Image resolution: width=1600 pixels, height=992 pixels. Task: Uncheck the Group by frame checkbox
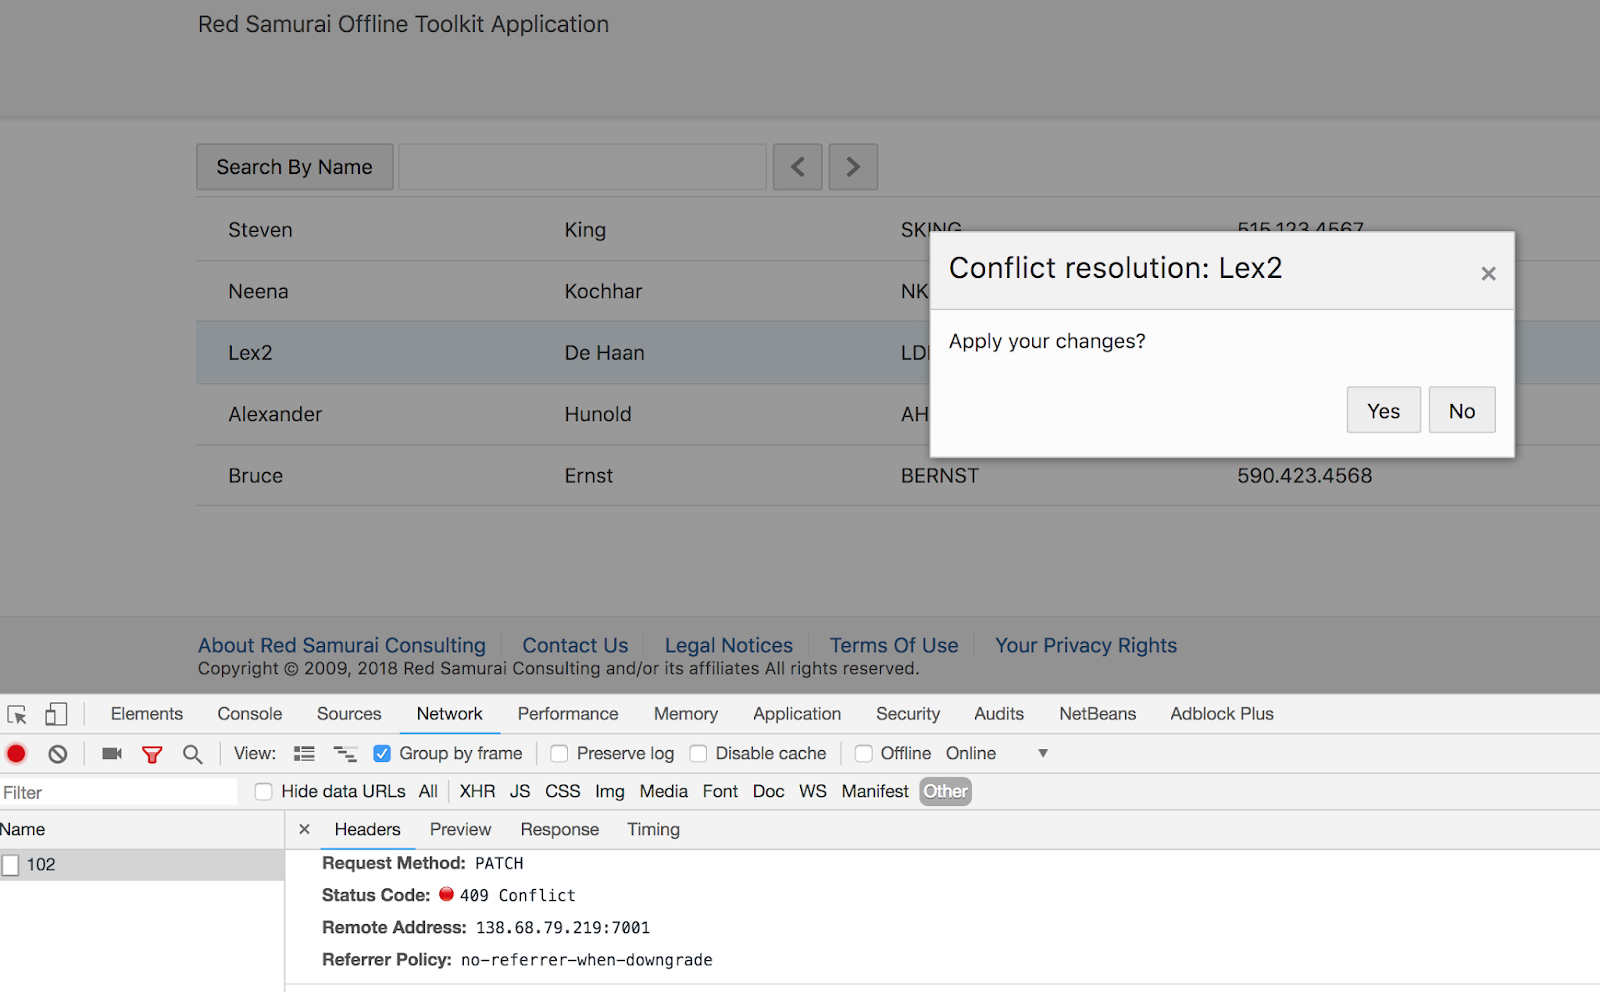coord(382,753)
